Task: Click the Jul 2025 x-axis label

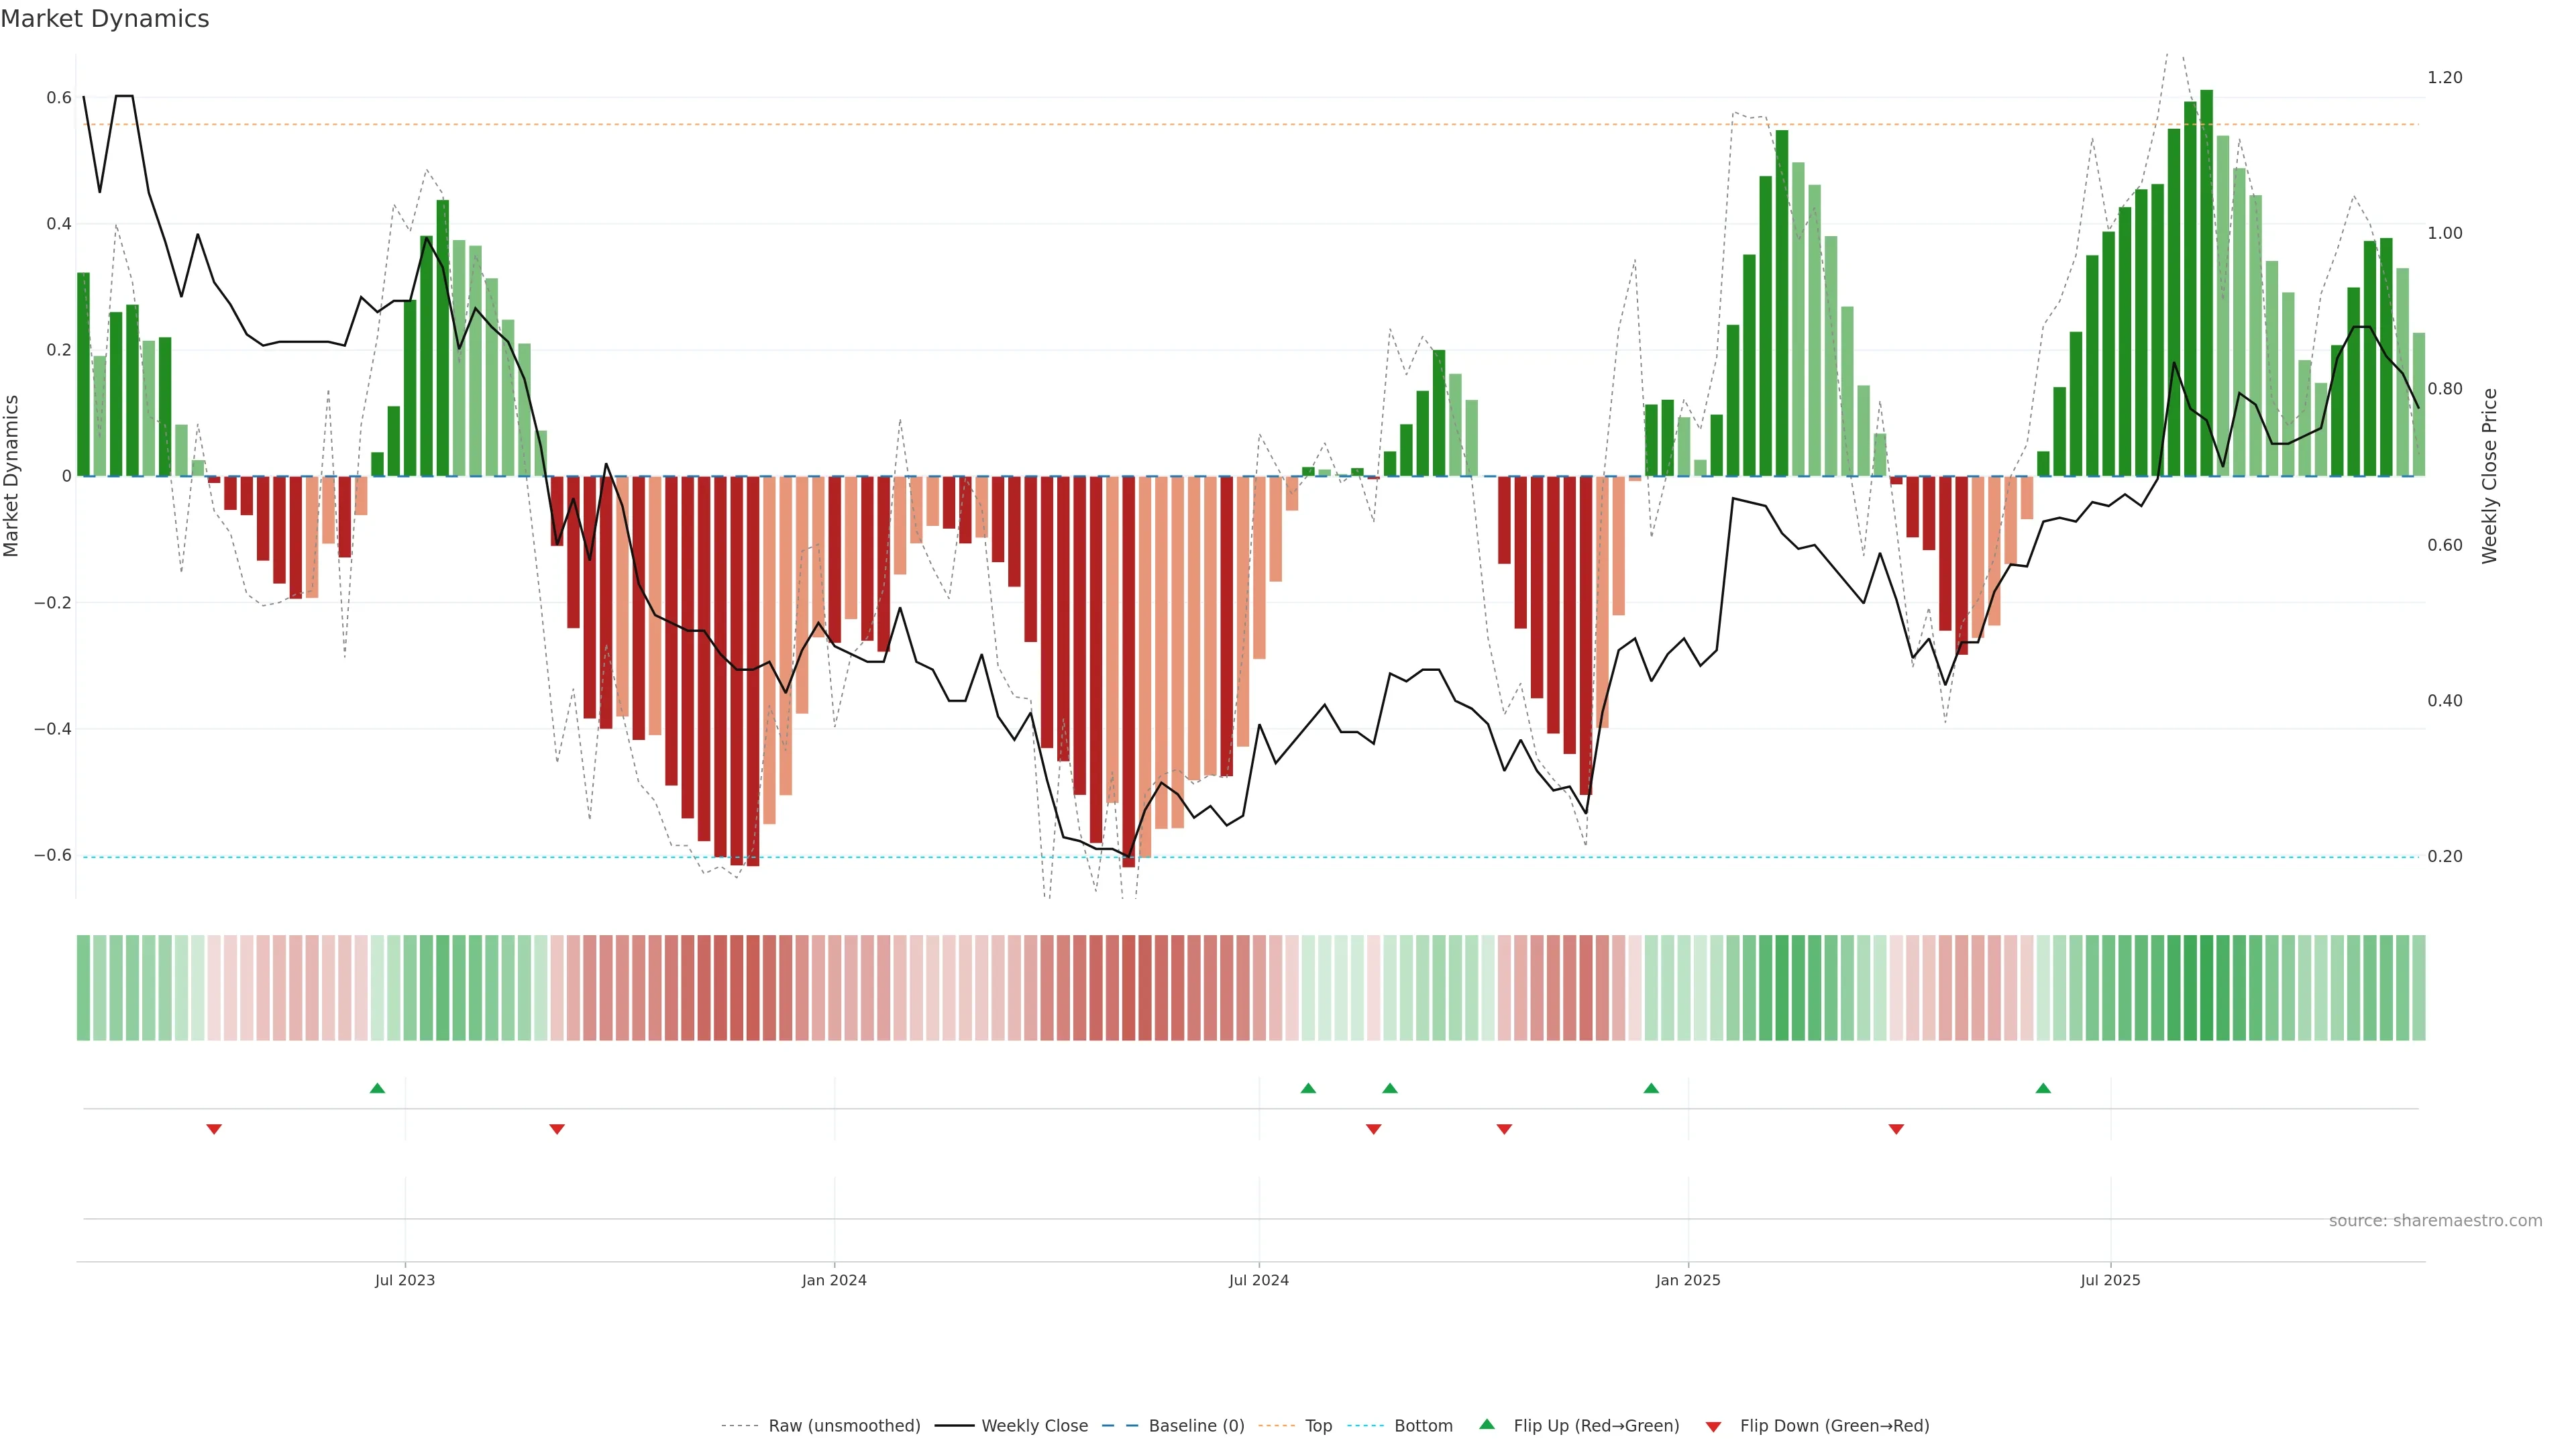Action: click(x=2110, y=1280)
